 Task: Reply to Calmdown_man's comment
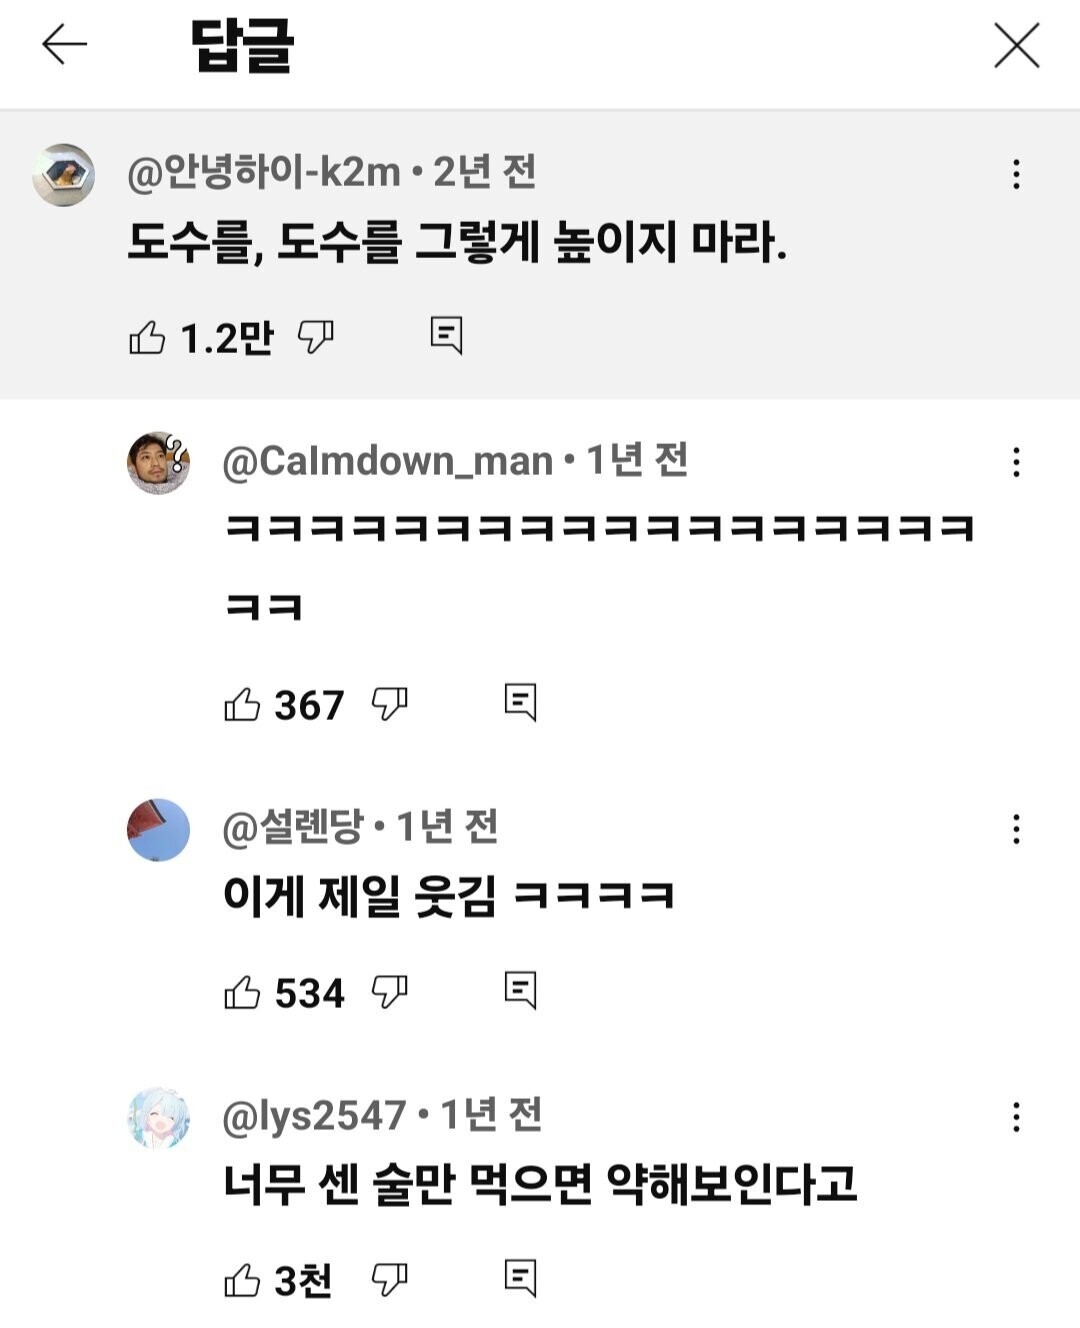pos(520,703)
